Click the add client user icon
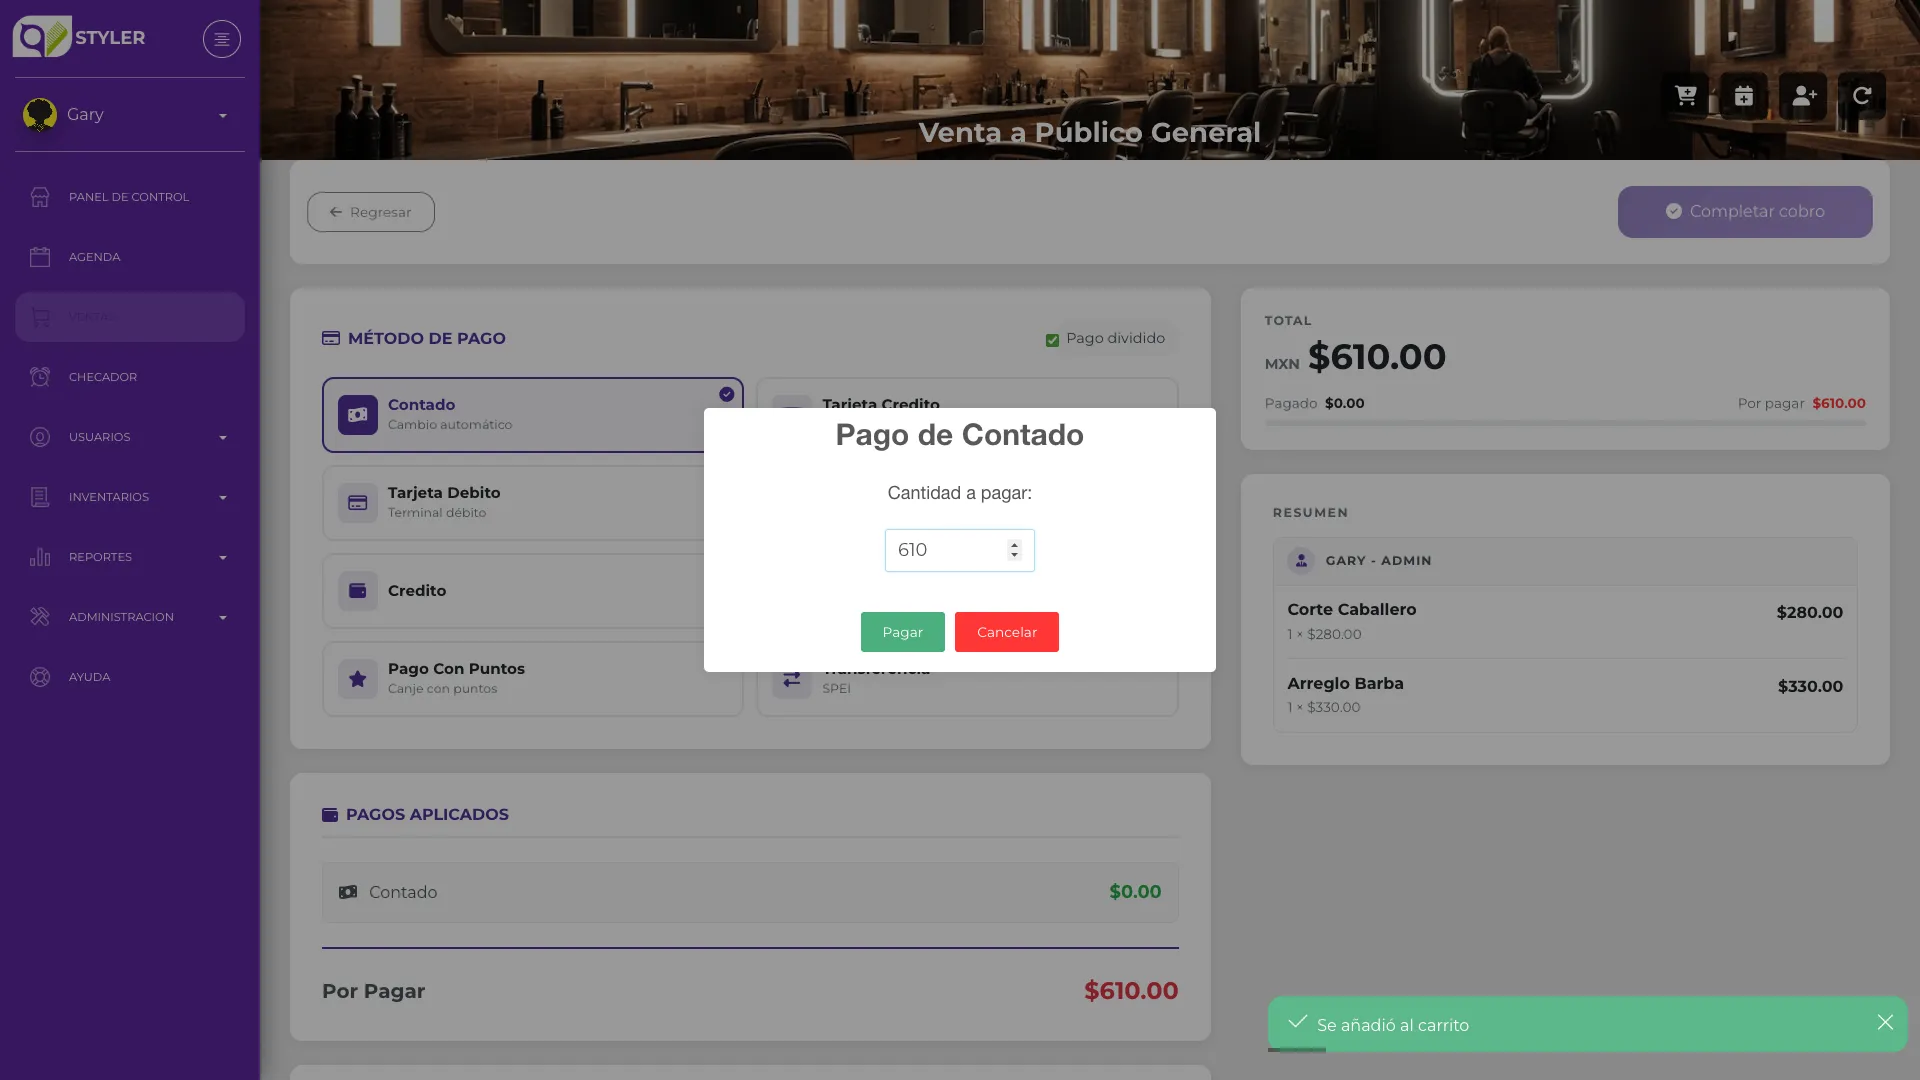Screen dimensions: 1920x1080 1803,96
